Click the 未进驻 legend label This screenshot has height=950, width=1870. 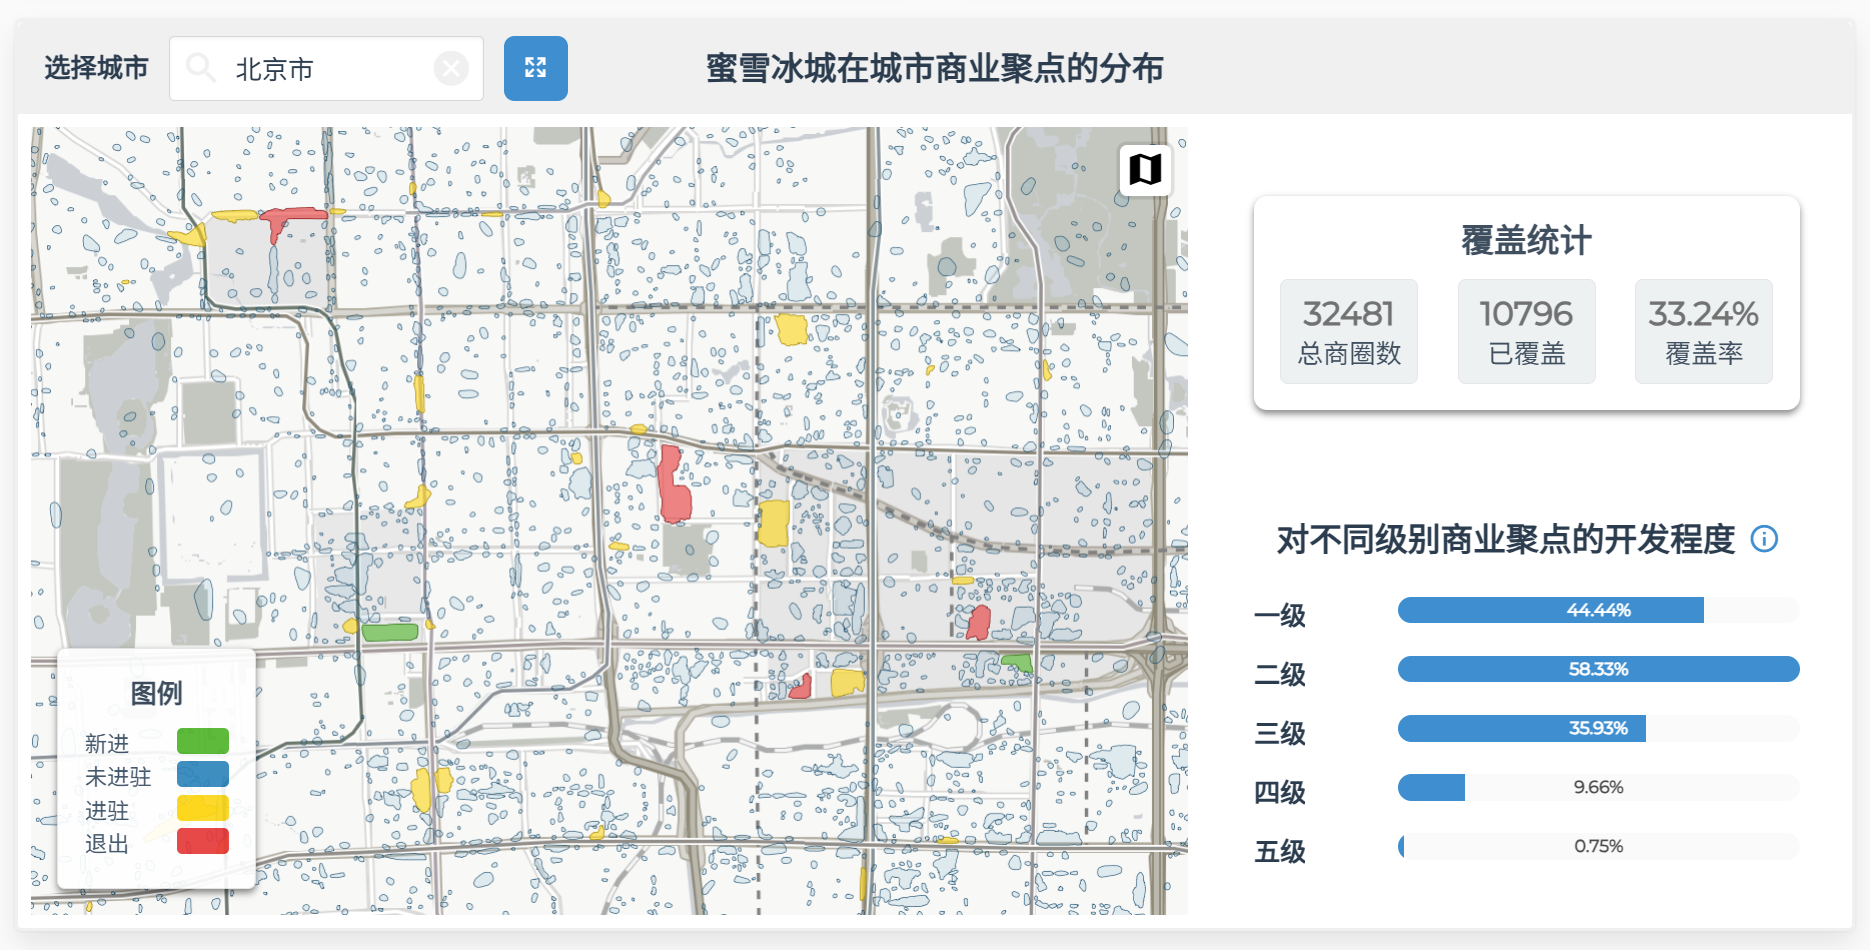[x=118, y=777]
